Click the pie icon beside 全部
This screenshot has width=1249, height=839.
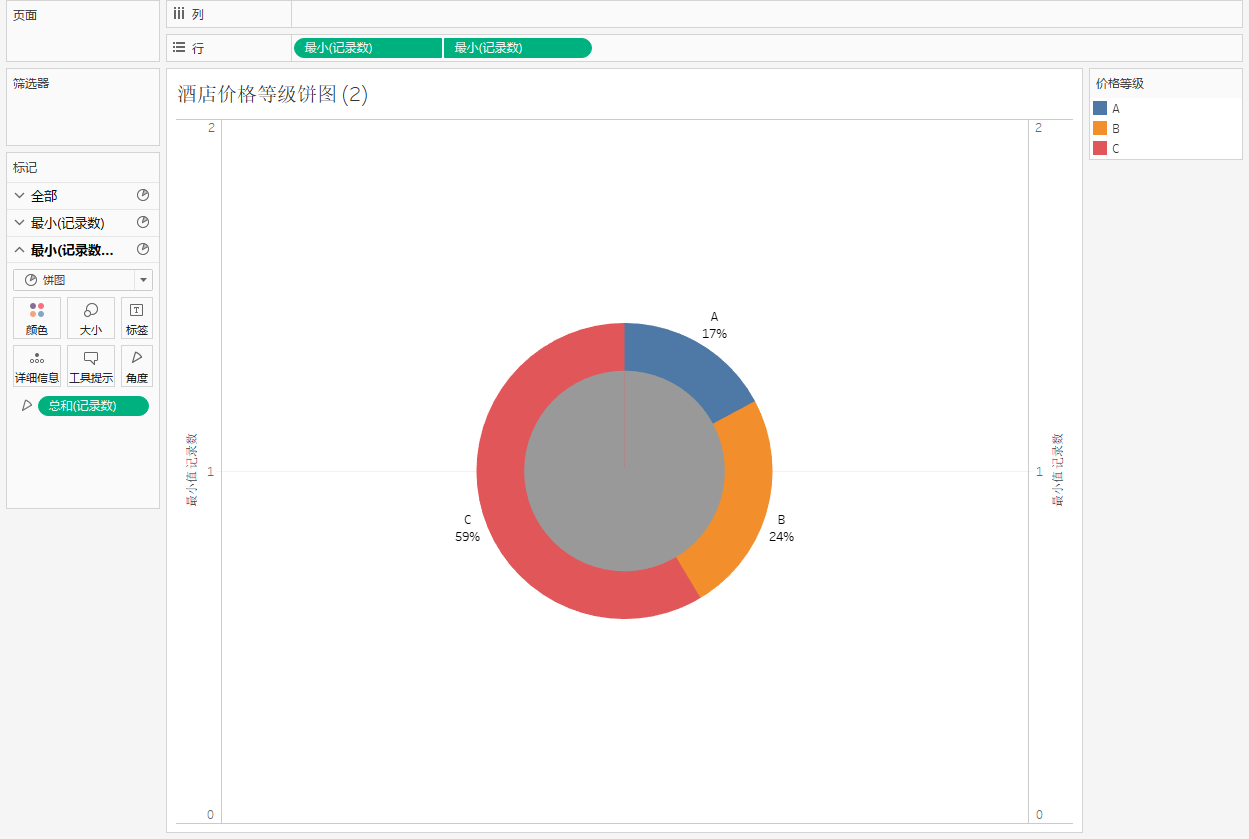click(143, 195)
